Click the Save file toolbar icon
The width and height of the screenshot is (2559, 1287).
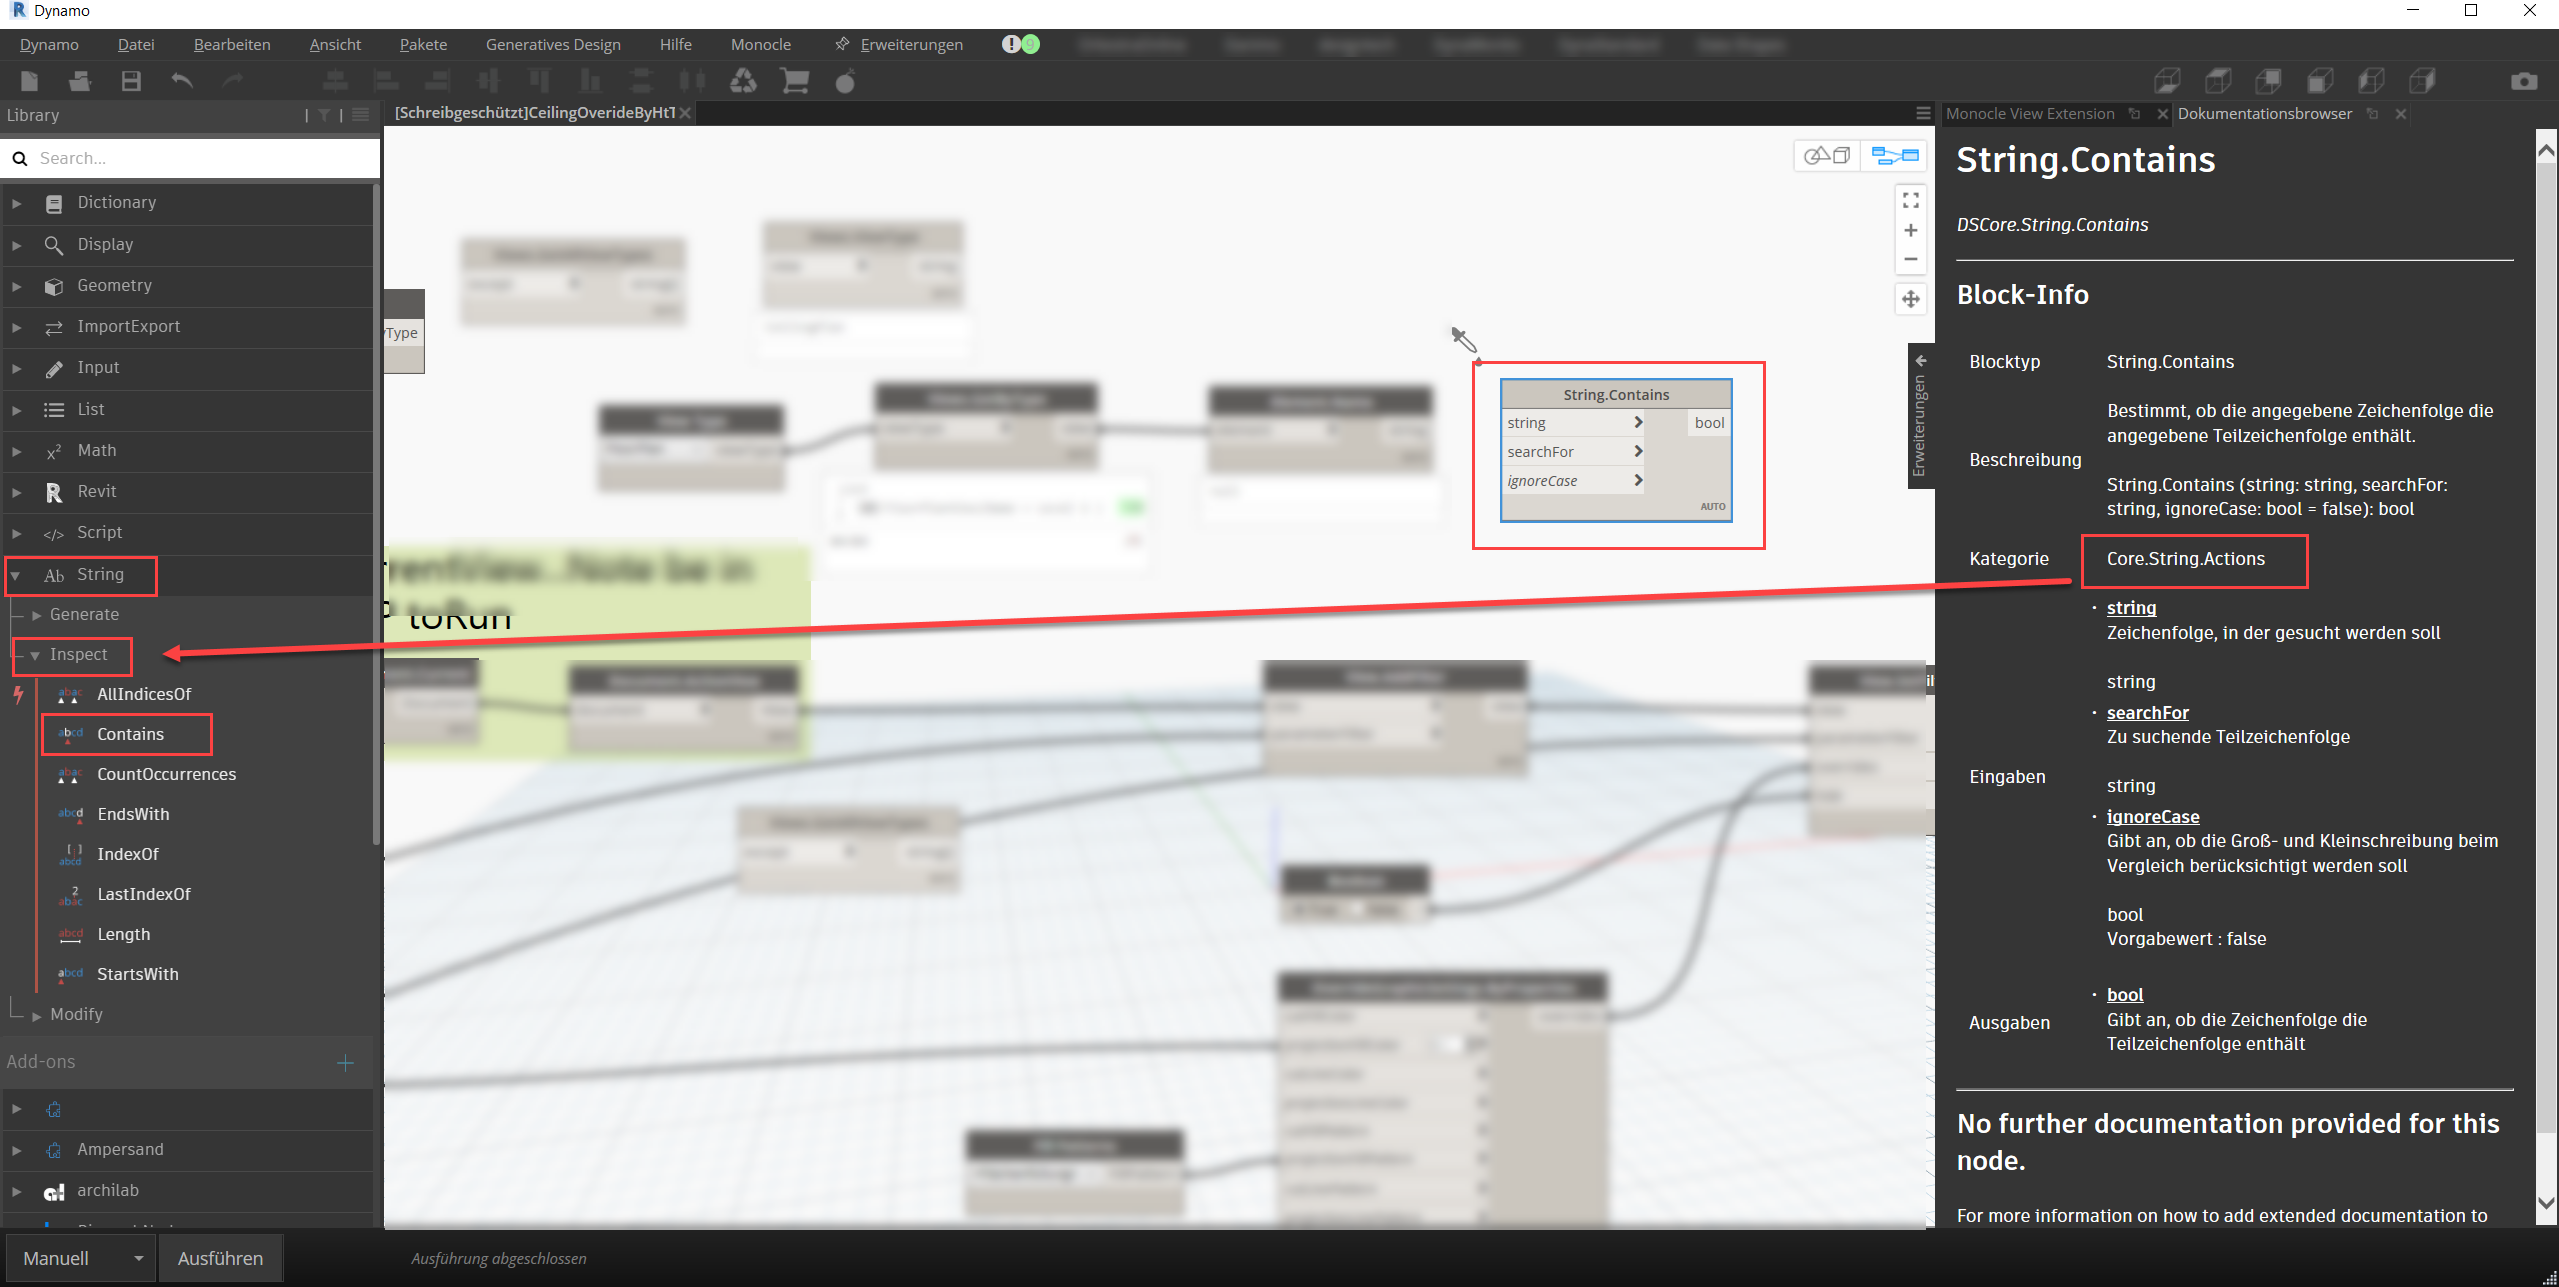click(131, 81)
